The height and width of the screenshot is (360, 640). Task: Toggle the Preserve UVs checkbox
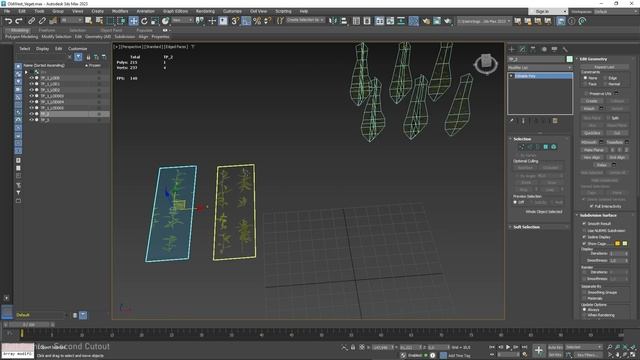tap(587, 93)
